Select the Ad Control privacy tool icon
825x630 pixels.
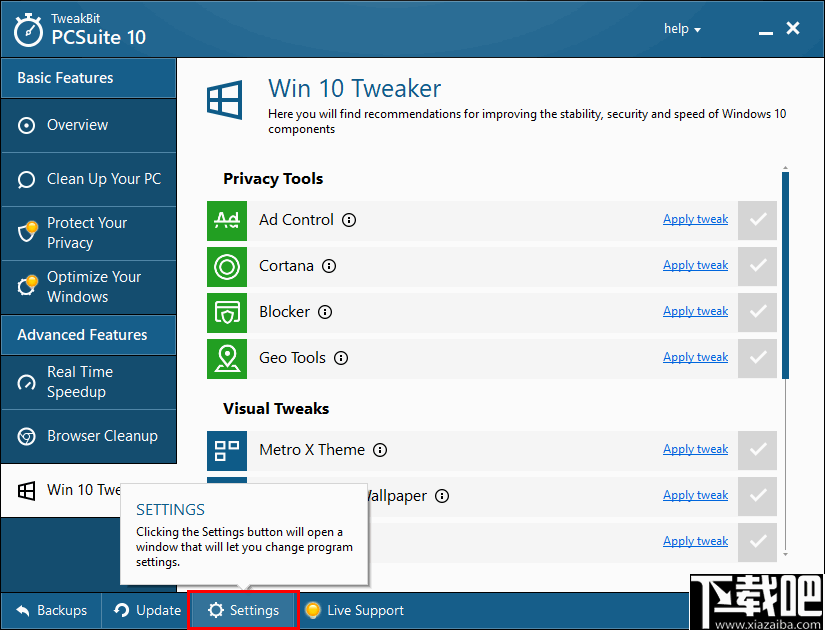pos(227,219)
